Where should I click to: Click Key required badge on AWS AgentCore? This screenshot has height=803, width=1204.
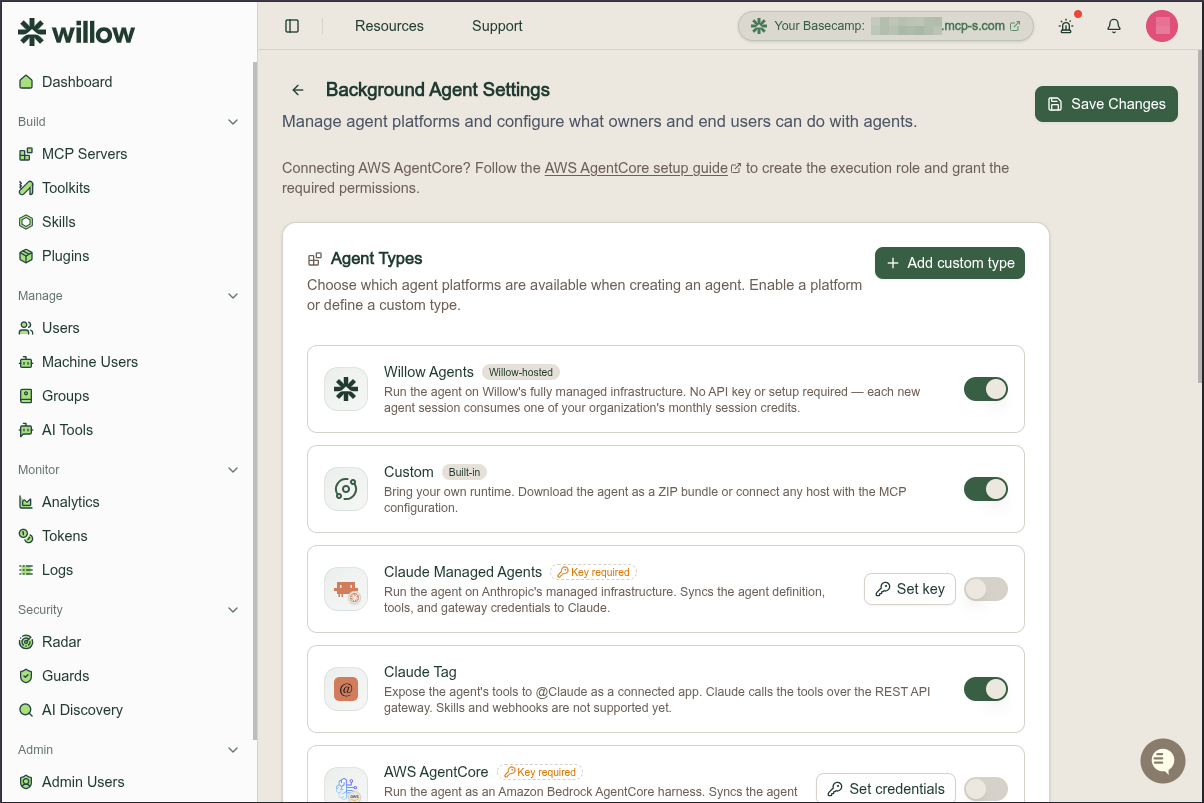point(540,772)
